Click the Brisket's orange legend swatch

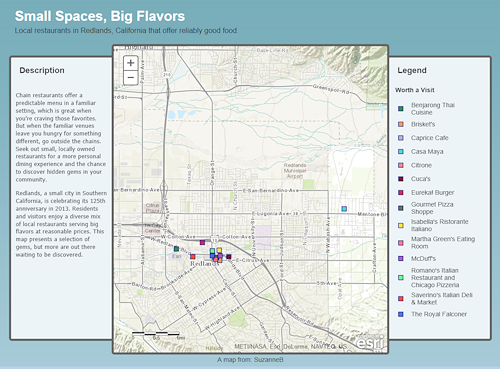[x=401, y=124]
